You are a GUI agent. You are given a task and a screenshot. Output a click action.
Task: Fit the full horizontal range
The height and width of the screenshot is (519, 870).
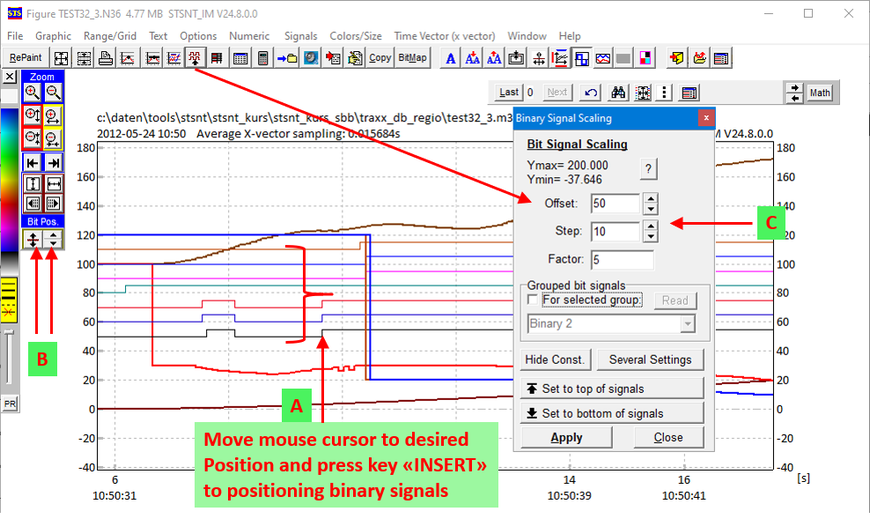(54, 183)
